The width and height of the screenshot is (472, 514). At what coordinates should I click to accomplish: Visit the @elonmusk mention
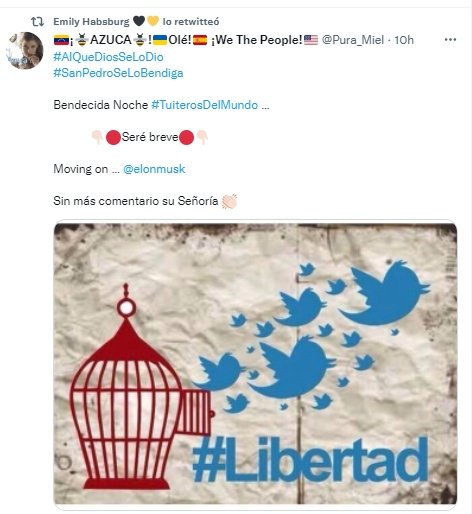[x=154, y=169]
